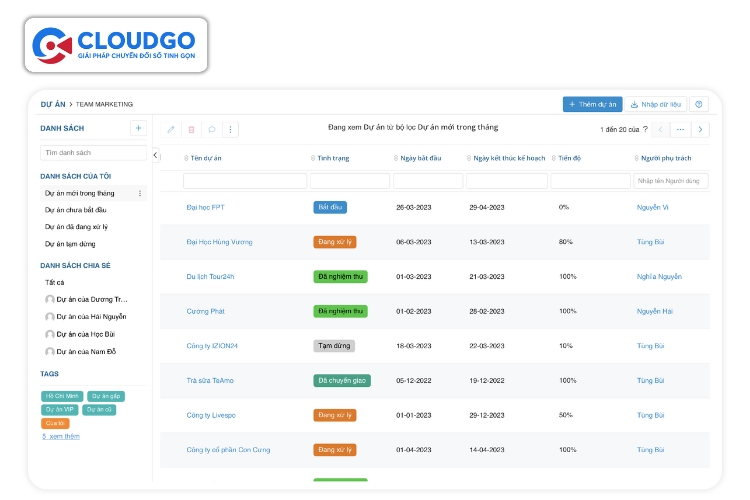Screen dimensions: 750x500
Task: Go to next page with right arrow
Action: [701, 129]
